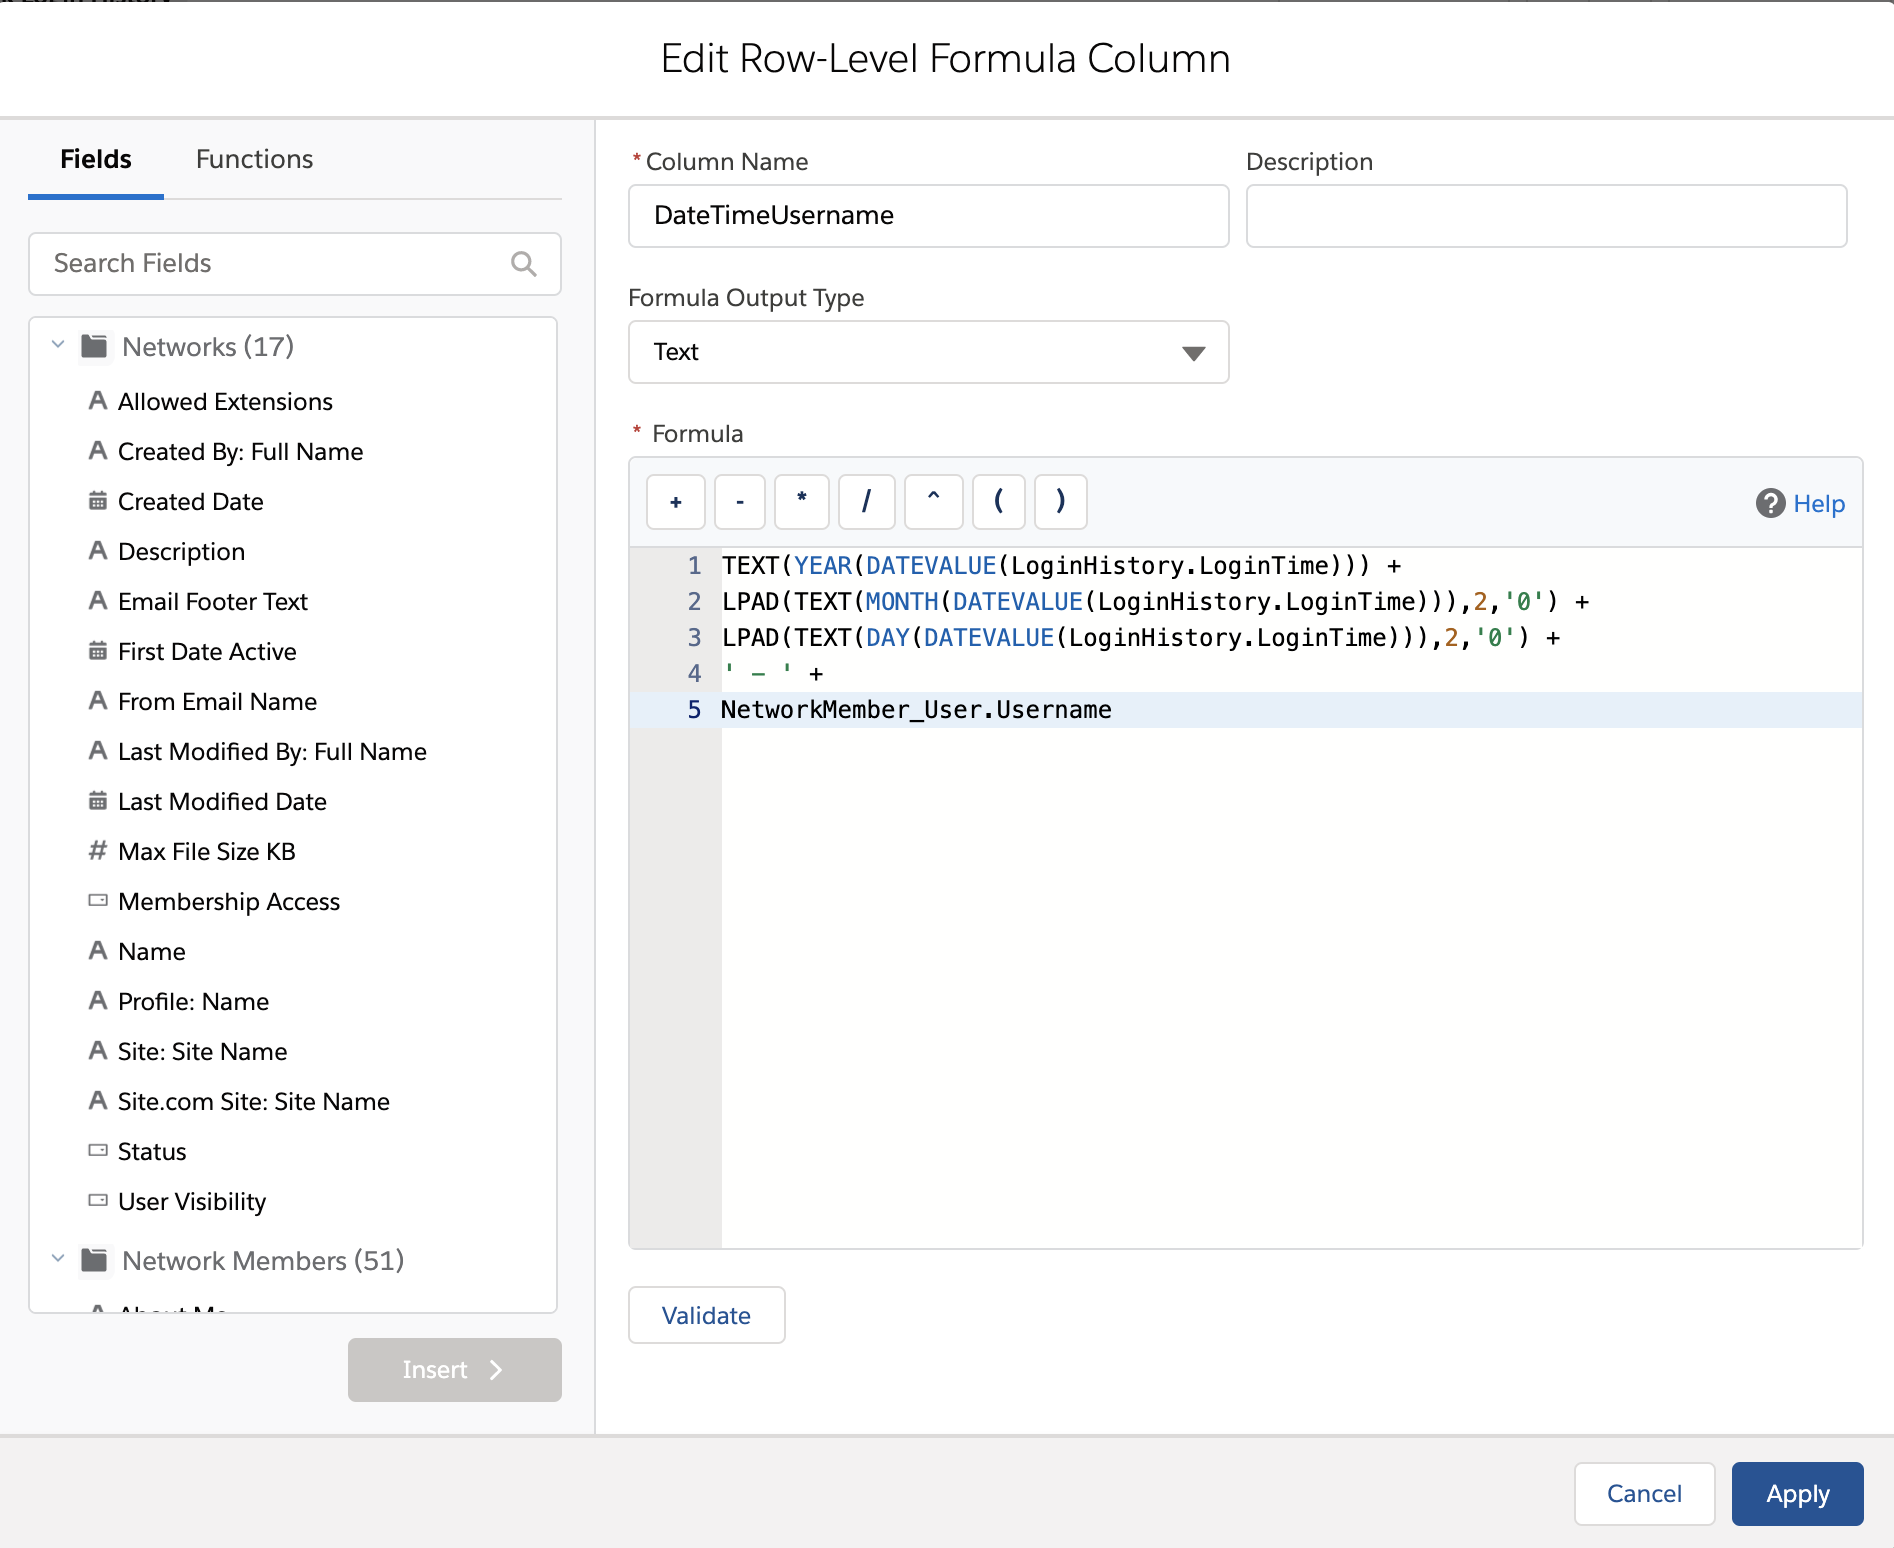Click the exponent caret operator button

(x=933, y=502)
